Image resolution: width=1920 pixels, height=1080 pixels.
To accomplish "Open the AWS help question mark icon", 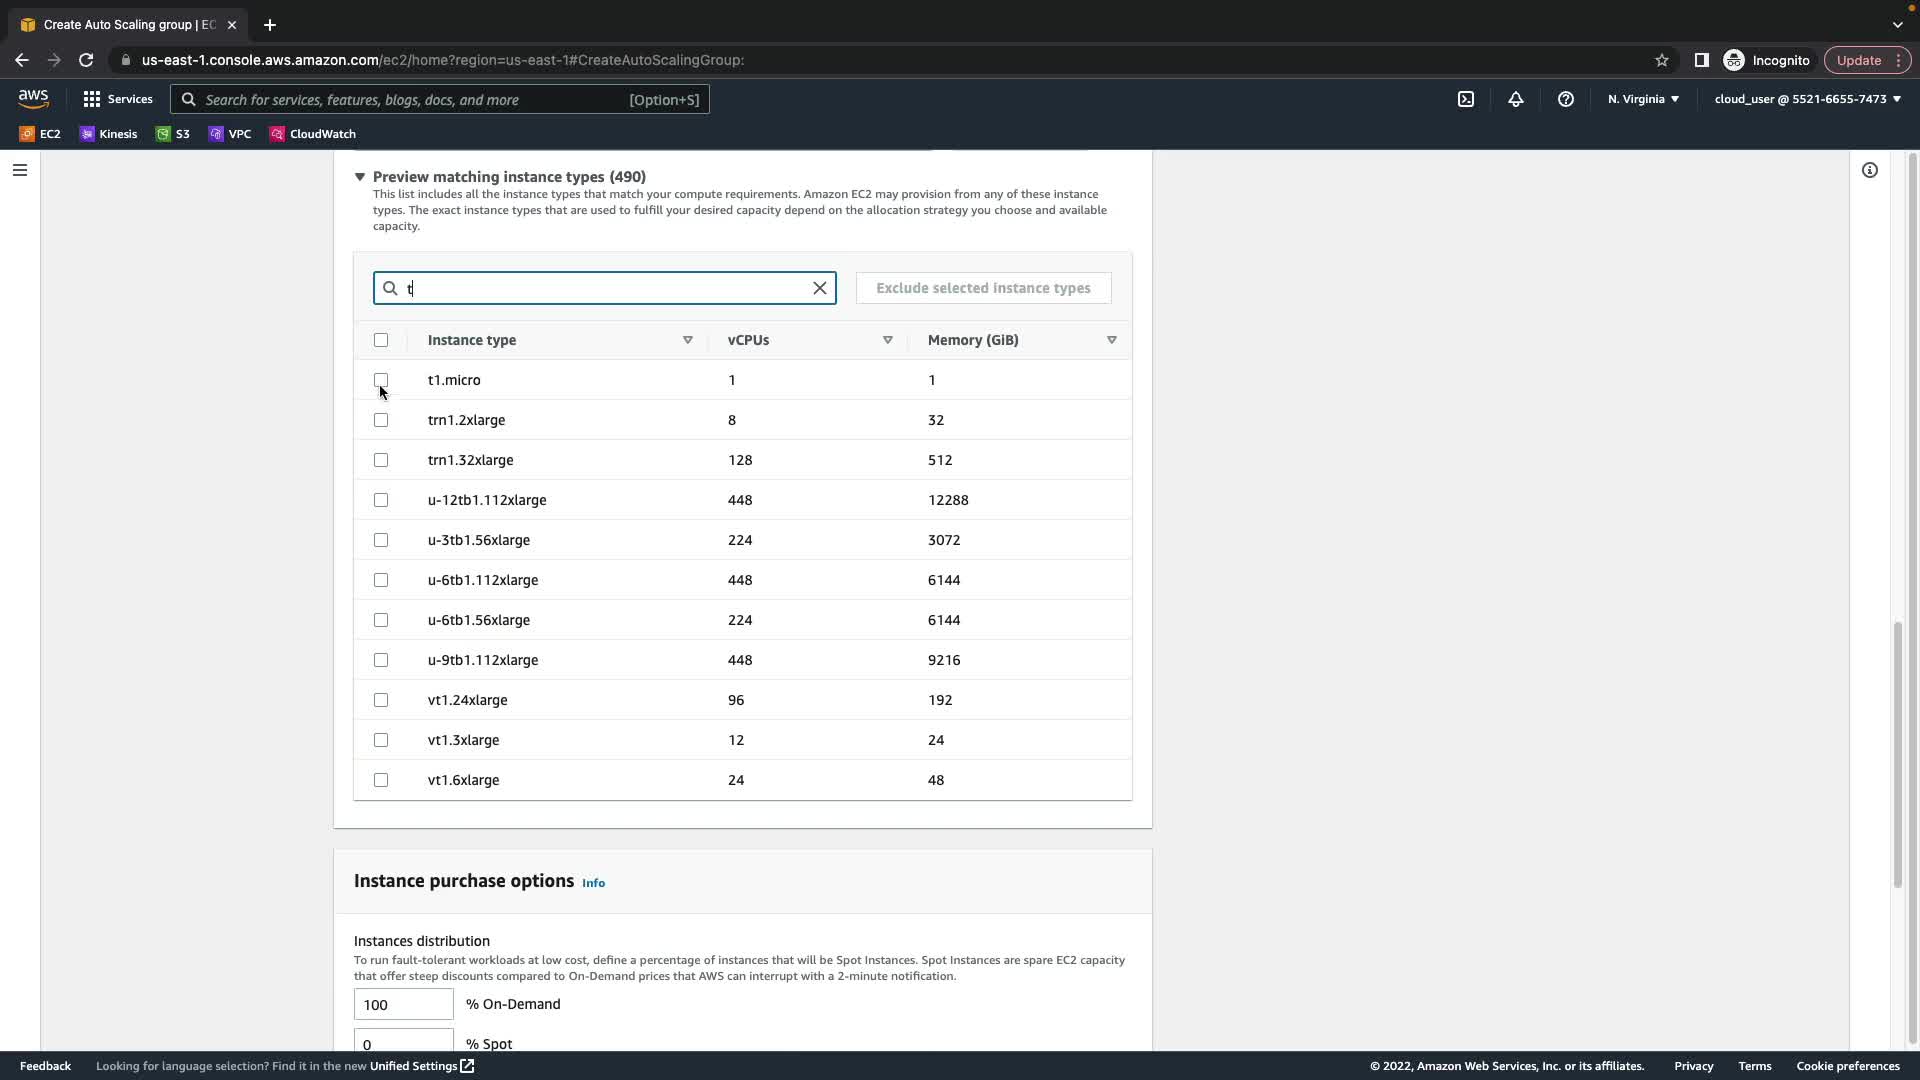I will 1565,99.
